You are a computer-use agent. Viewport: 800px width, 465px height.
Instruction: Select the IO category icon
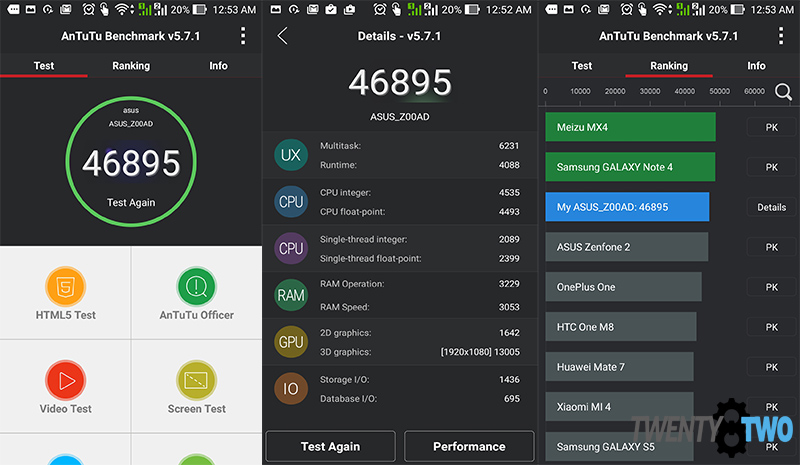pyautogui.click(x=291, y=389)
